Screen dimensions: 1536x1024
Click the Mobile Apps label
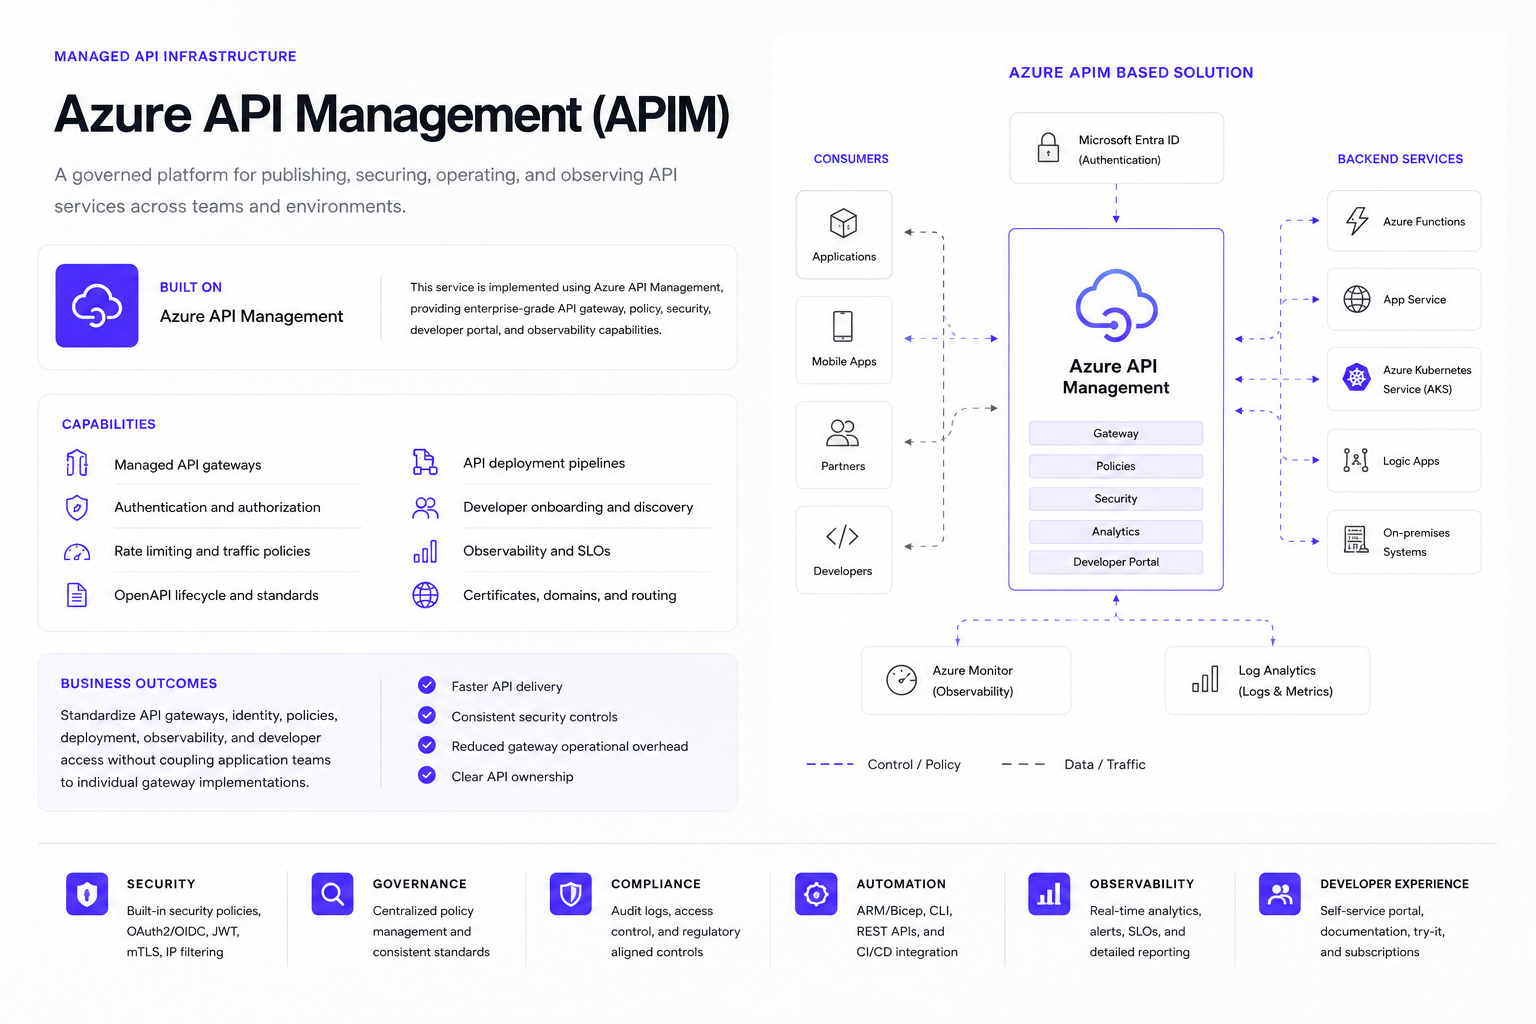tap(844, 362)
